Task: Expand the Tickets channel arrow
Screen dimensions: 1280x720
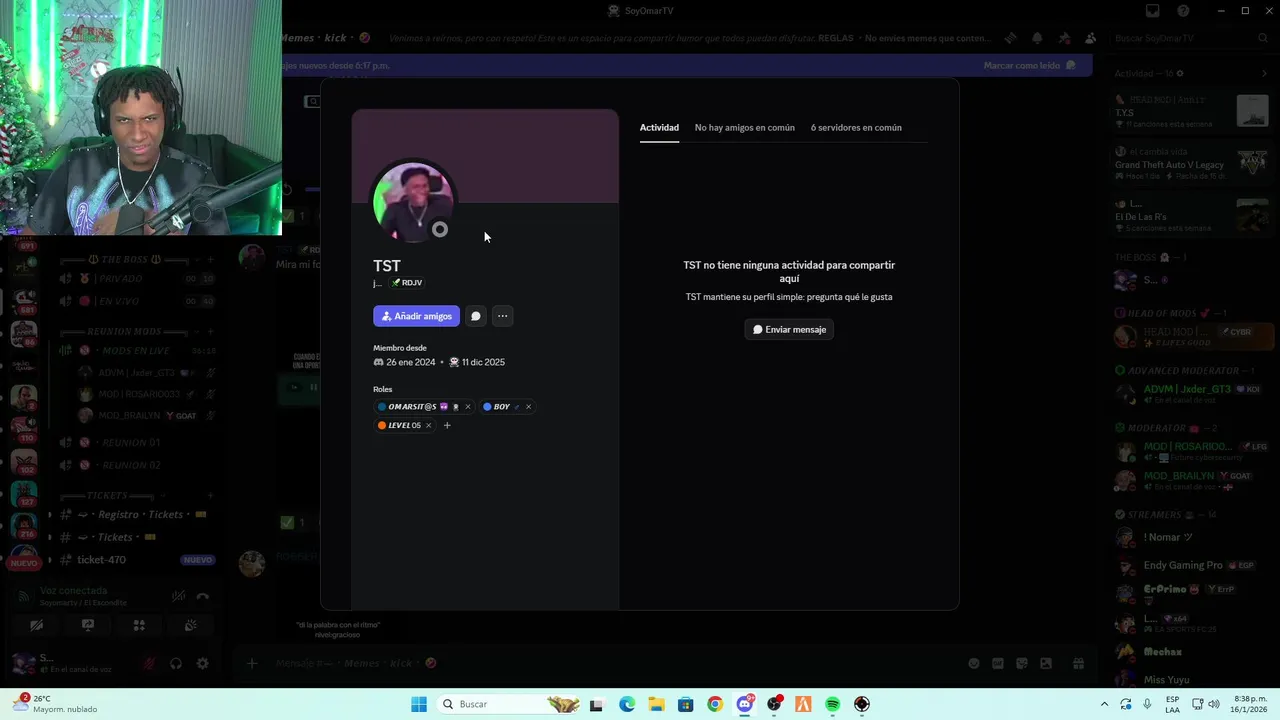Action: [50, 538]
